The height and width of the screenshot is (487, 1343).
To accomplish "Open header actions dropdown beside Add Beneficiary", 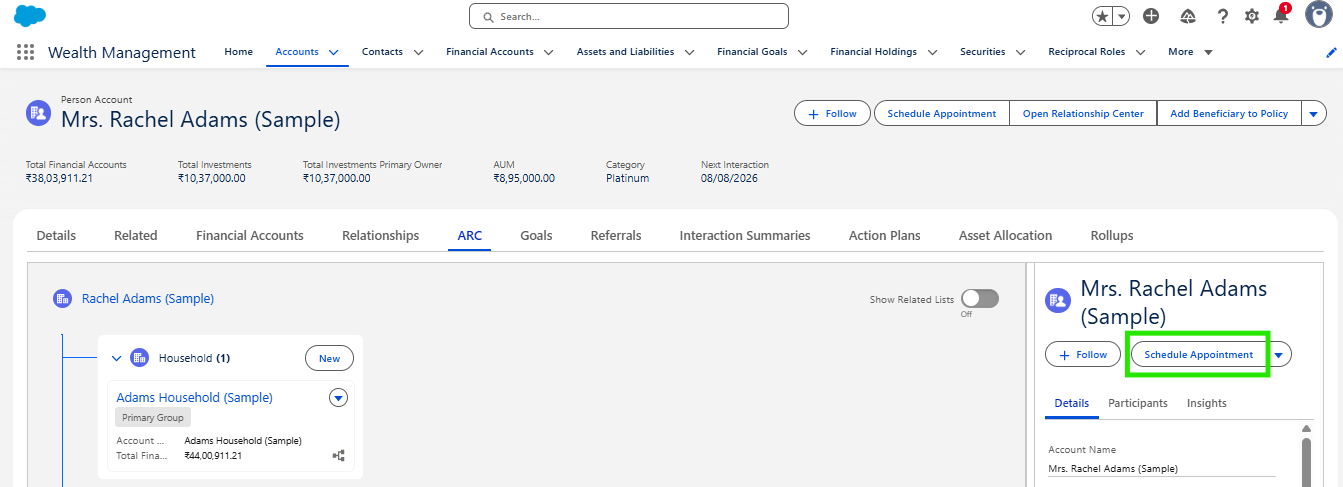I will click(1314, 114).
